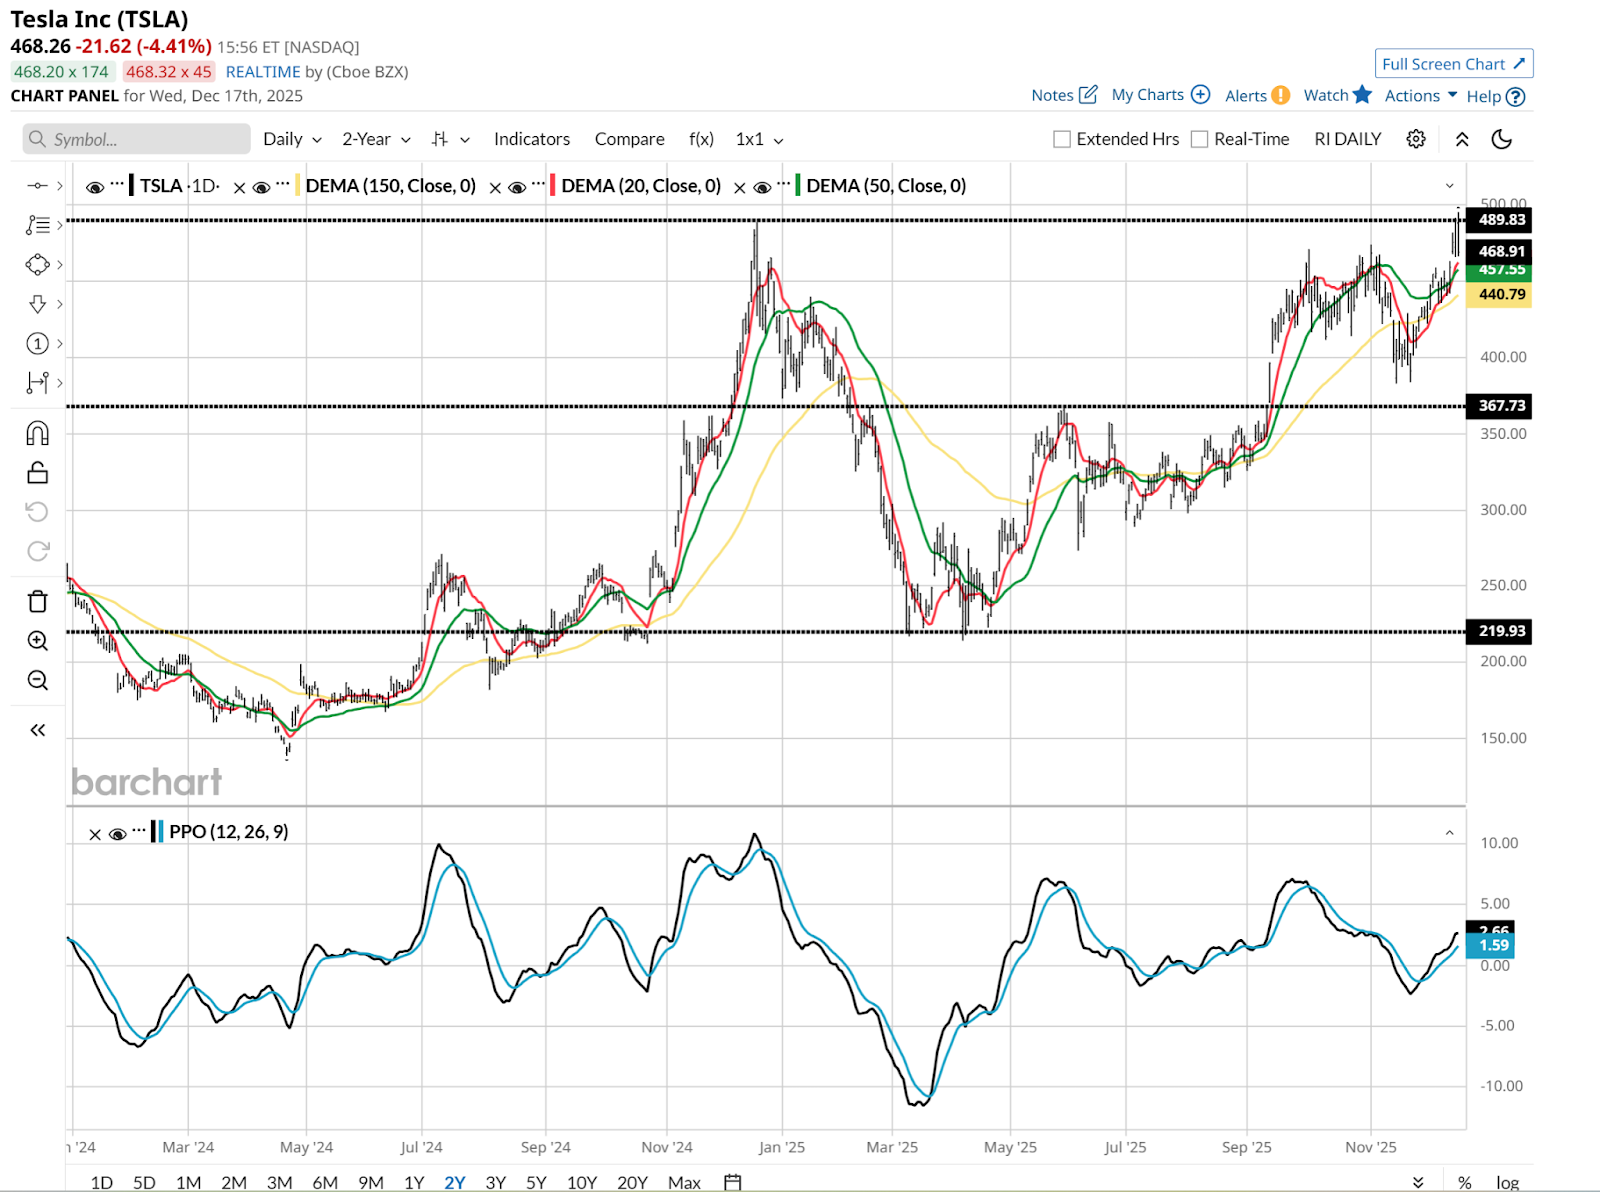The image size is (1600, 1192).
Task: Open the 2-Year period dropdown
Action: [376, 139]
